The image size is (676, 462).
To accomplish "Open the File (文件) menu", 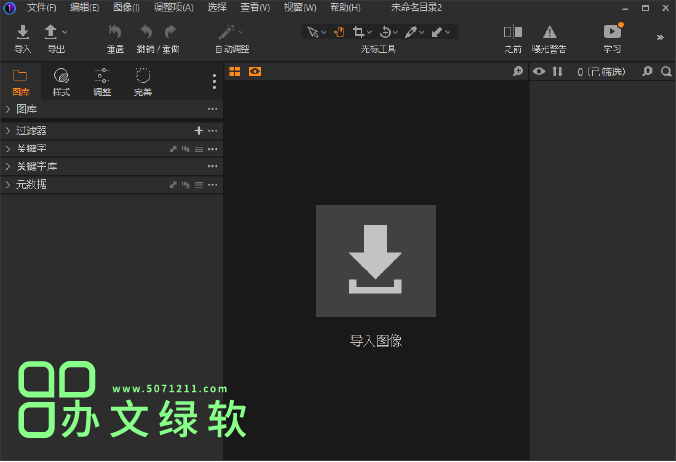I will point(41,7).
